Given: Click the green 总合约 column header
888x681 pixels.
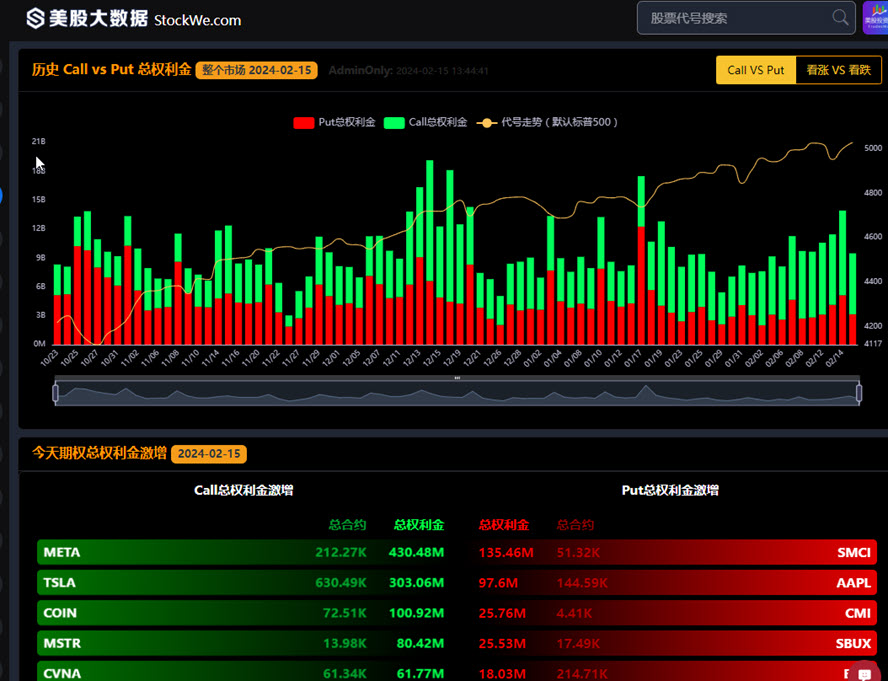Looking at the screenshot, I should click(x=348, y=525).
